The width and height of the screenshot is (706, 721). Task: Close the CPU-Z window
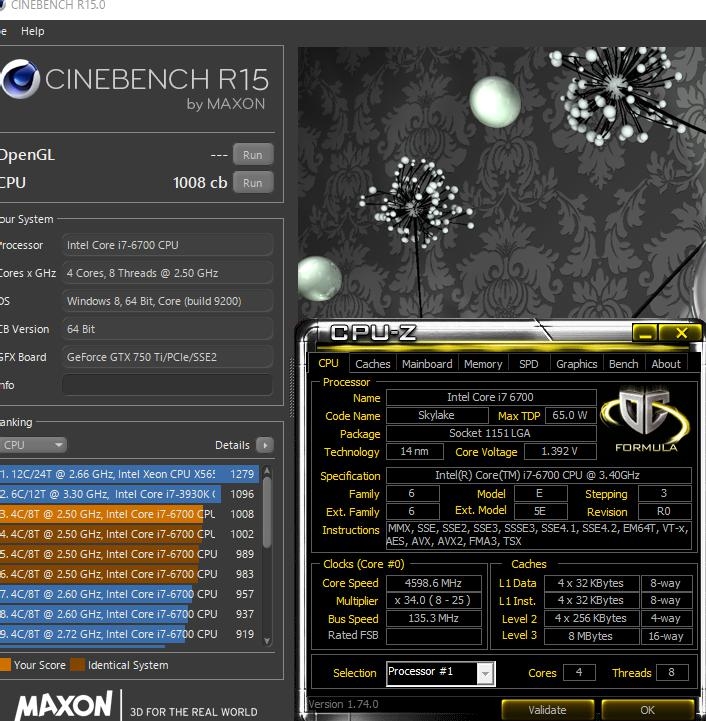682,333
